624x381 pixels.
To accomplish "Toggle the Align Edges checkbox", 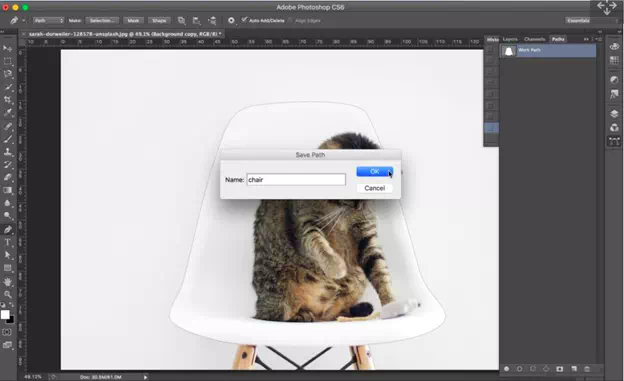I will click(x=290, y=20).
